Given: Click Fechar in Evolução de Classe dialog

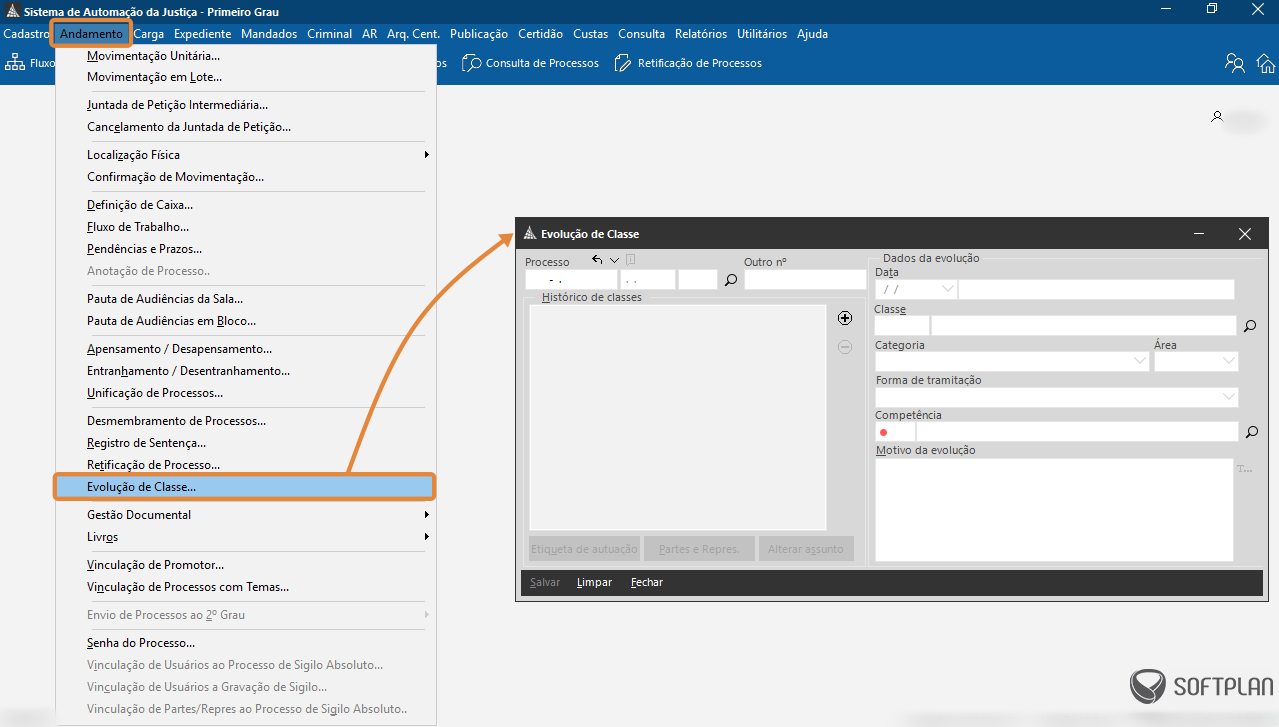Looking at the screenshot, I should tap(647, 582).
